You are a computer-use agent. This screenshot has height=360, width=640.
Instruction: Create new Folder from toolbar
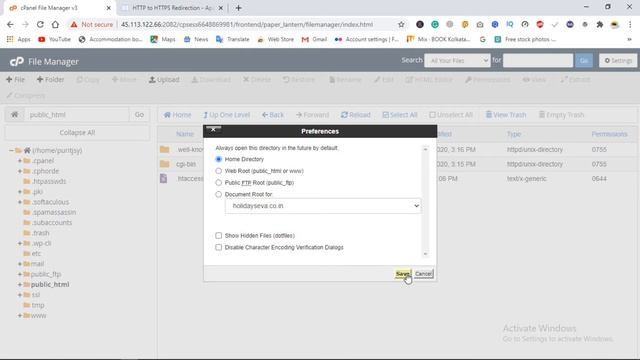point(50,80)
